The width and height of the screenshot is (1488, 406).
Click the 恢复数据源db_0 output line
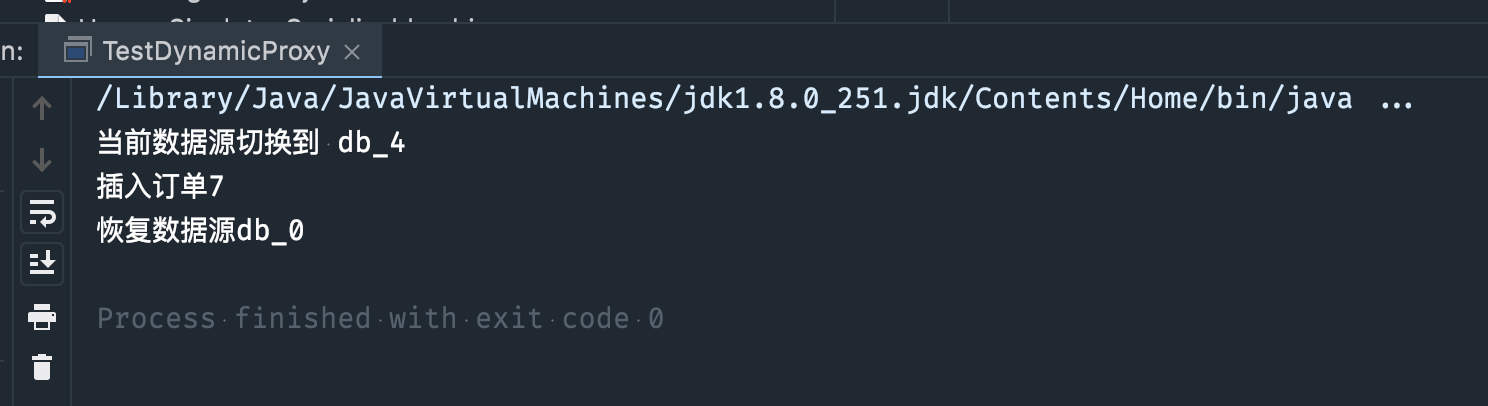[x=200, y=231]
